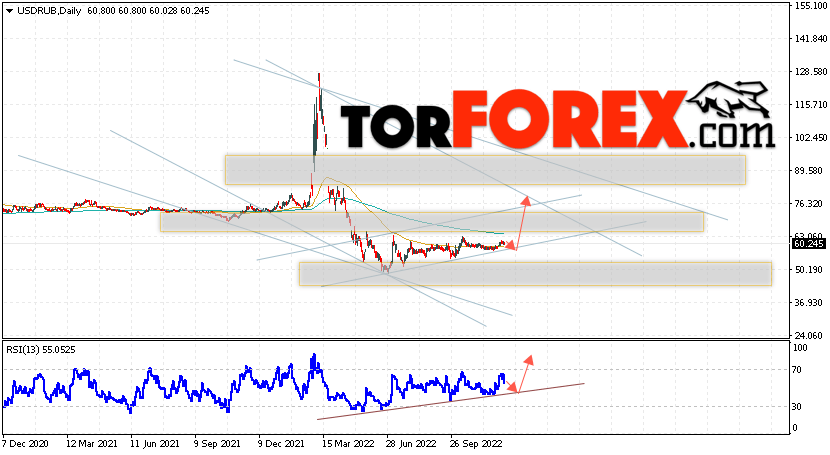Select the 141.840 price axis label
The image size is (830, 455).
pos(810,39)
